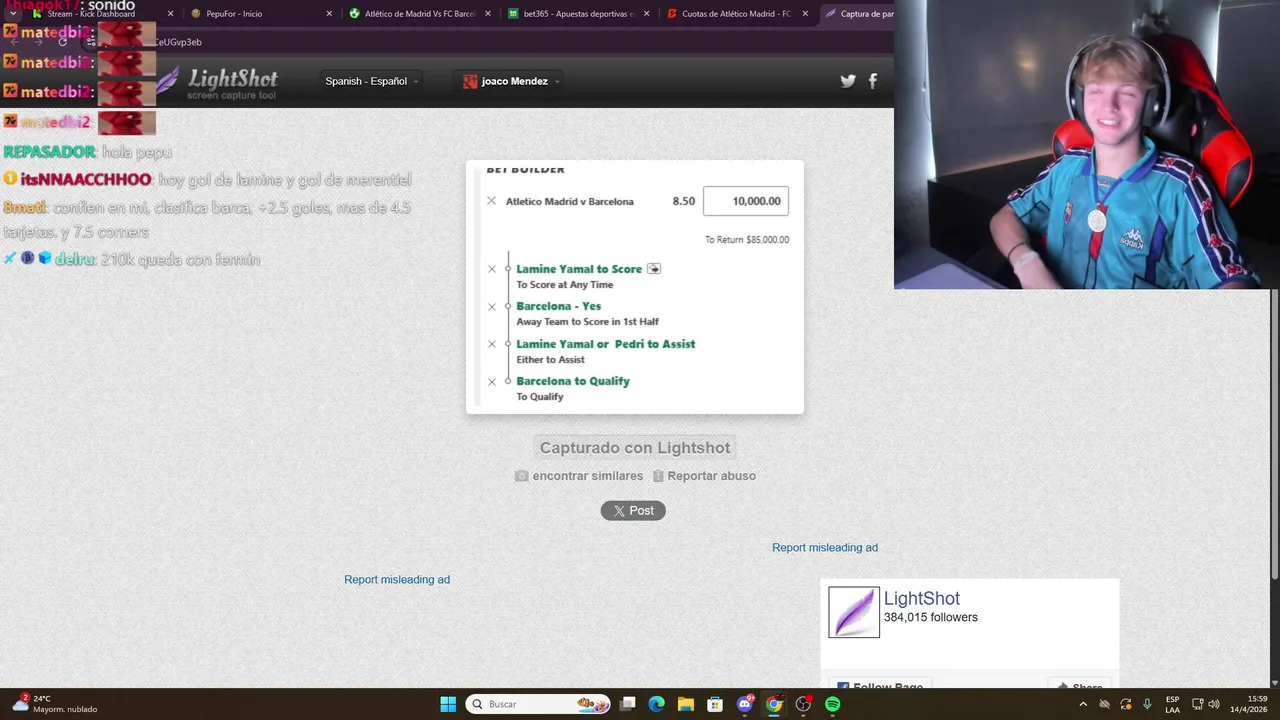Open Task View on the taskbar
Screen dimensions: 1280x720
627,704
